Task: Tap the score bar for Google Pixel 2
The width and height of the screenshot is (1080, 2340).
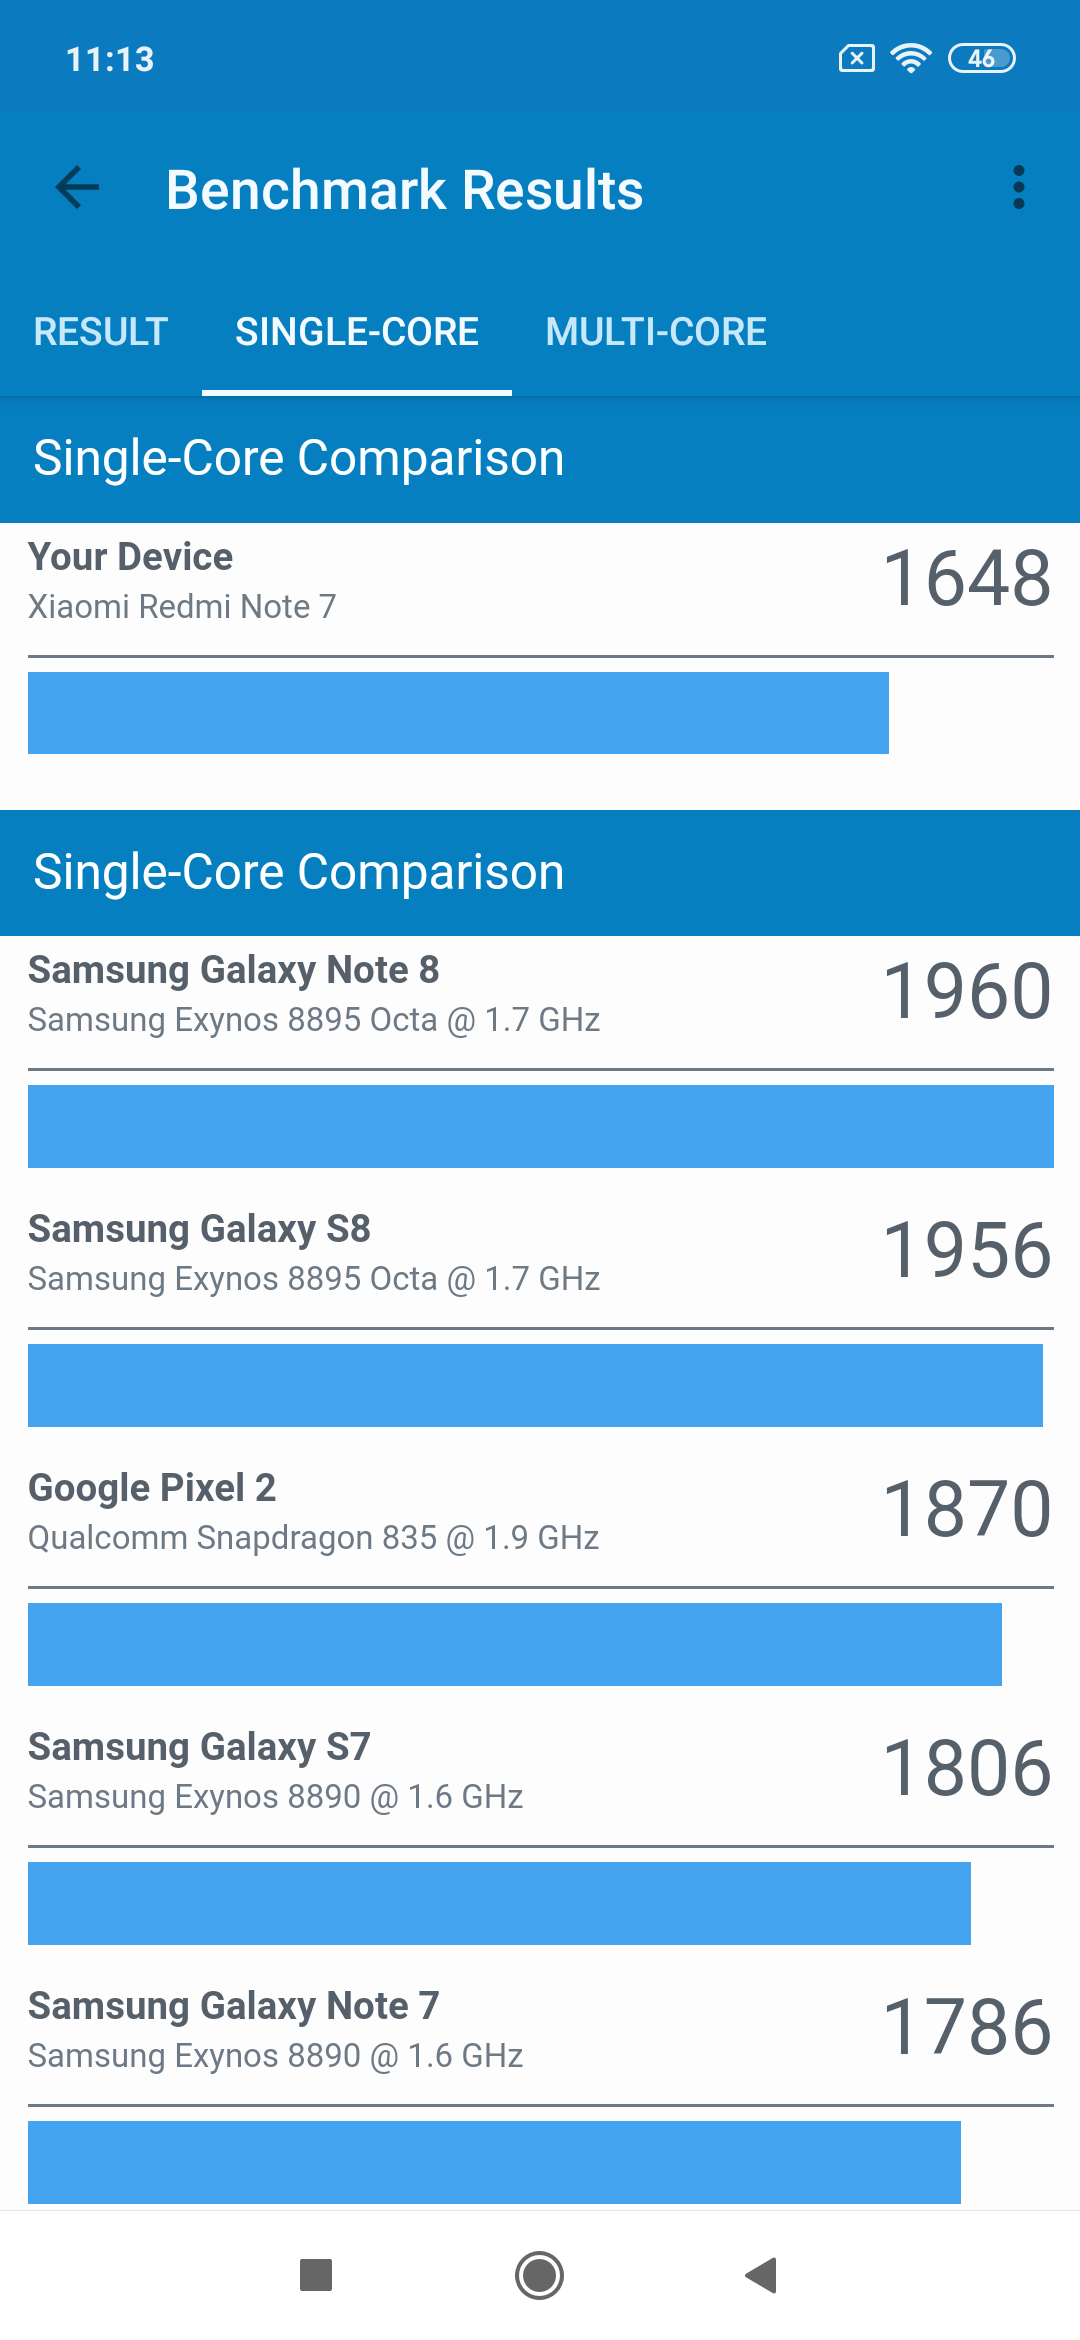Action: (x=515, y=1644)
